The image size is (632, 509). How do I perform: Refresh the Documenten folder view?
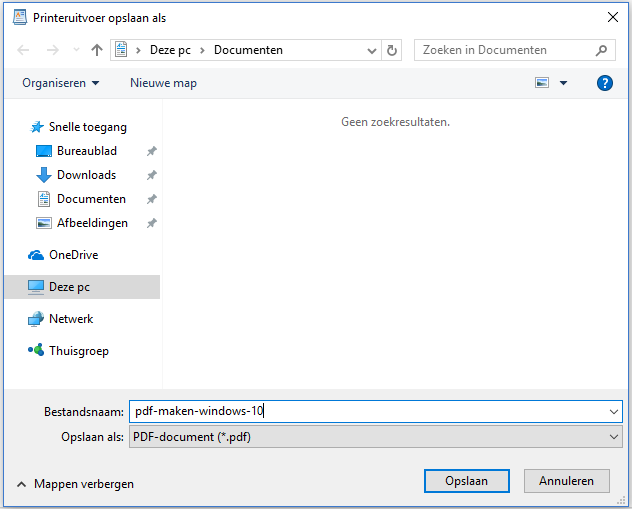pos(392,50)
